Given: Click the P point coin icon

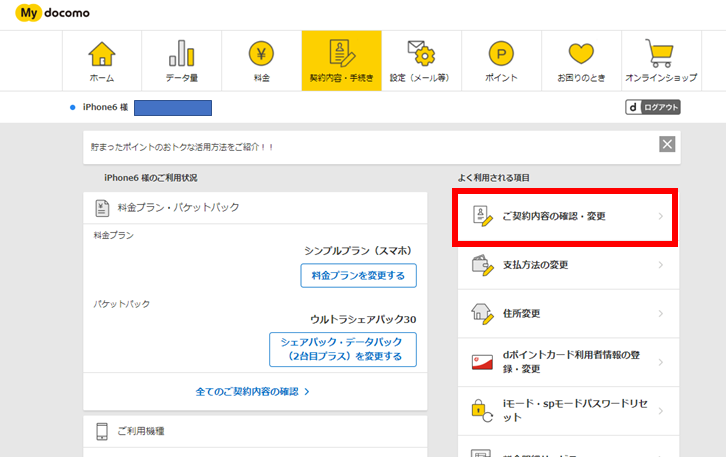Looking at the screenshot, I should (501, 53).
